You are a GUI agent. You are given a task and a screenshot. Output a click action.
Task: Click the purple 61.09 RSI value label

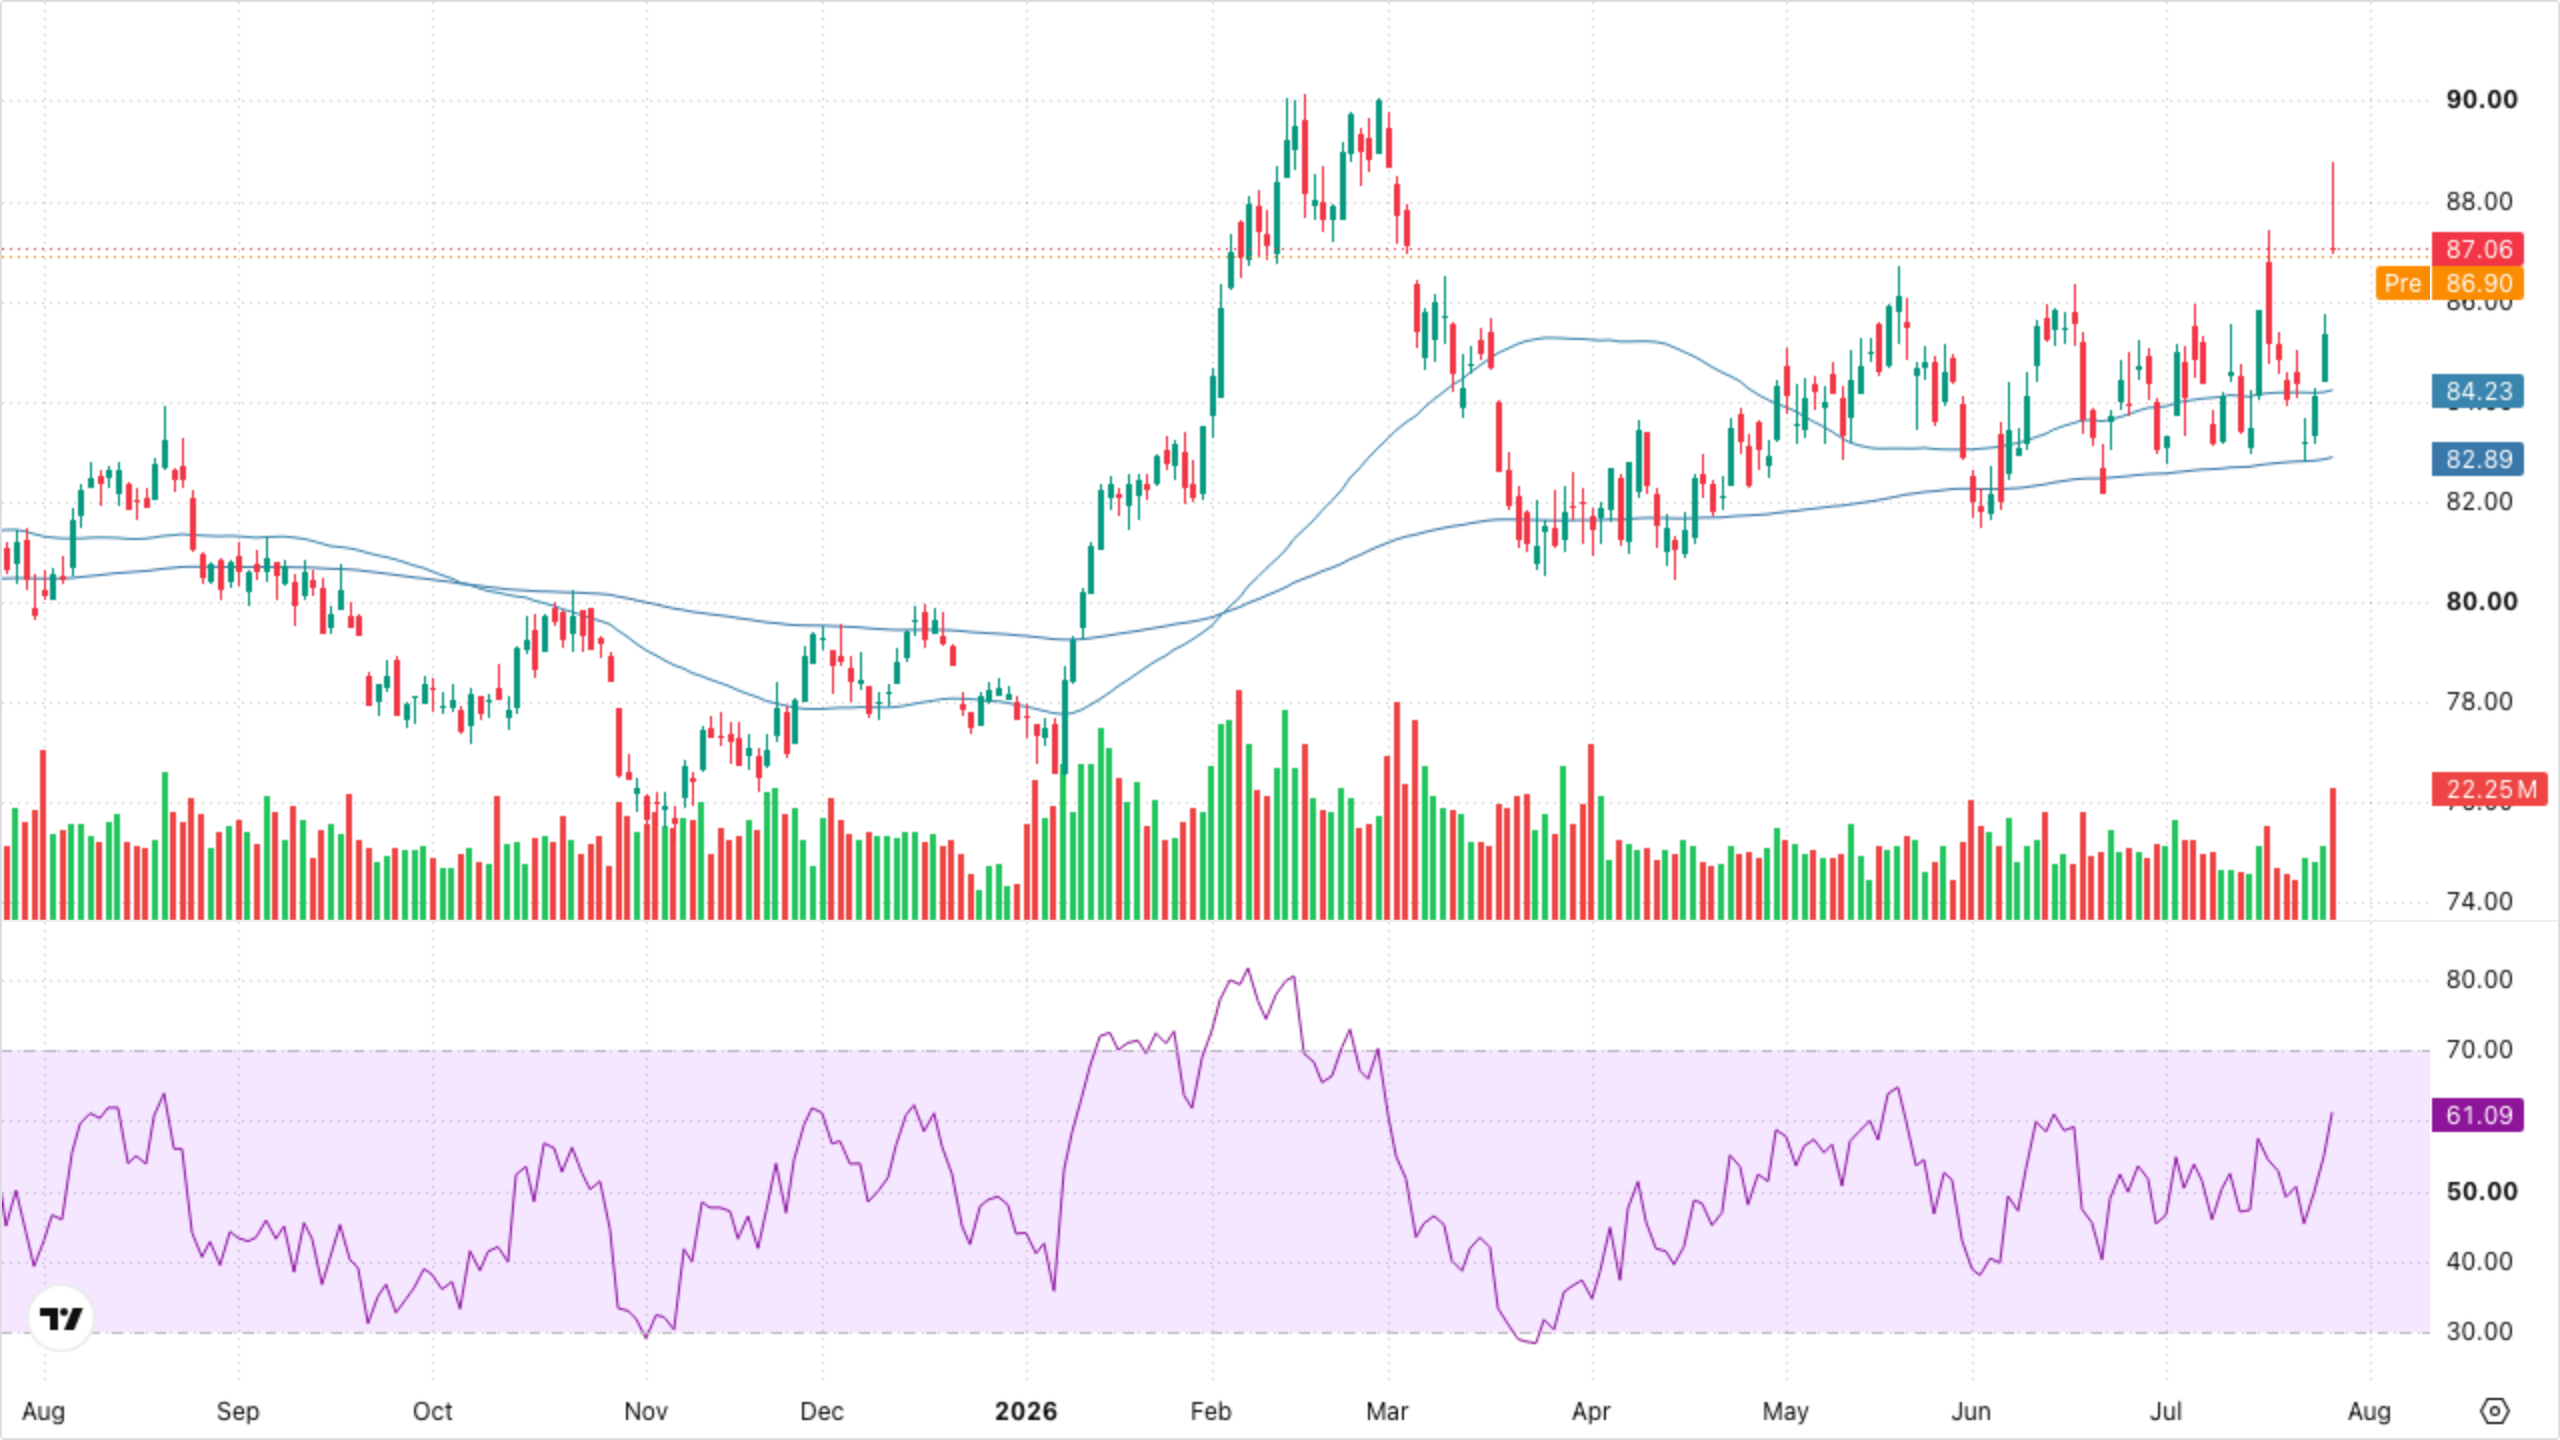pyautogui.click(x=2478, y=1115)
